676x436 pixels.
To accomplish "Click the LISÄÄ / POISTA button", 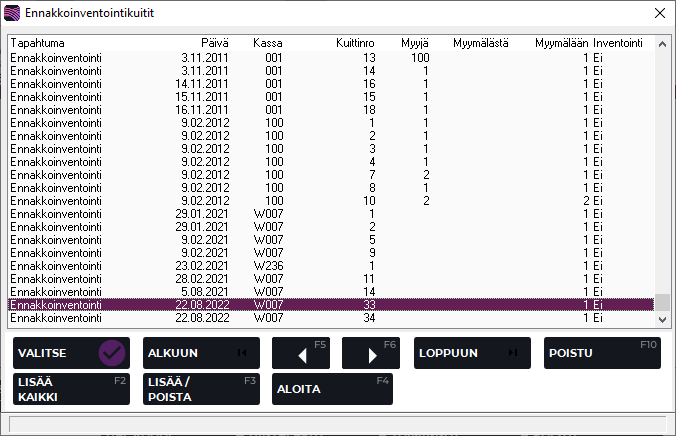I will click(x=201, y=389).
